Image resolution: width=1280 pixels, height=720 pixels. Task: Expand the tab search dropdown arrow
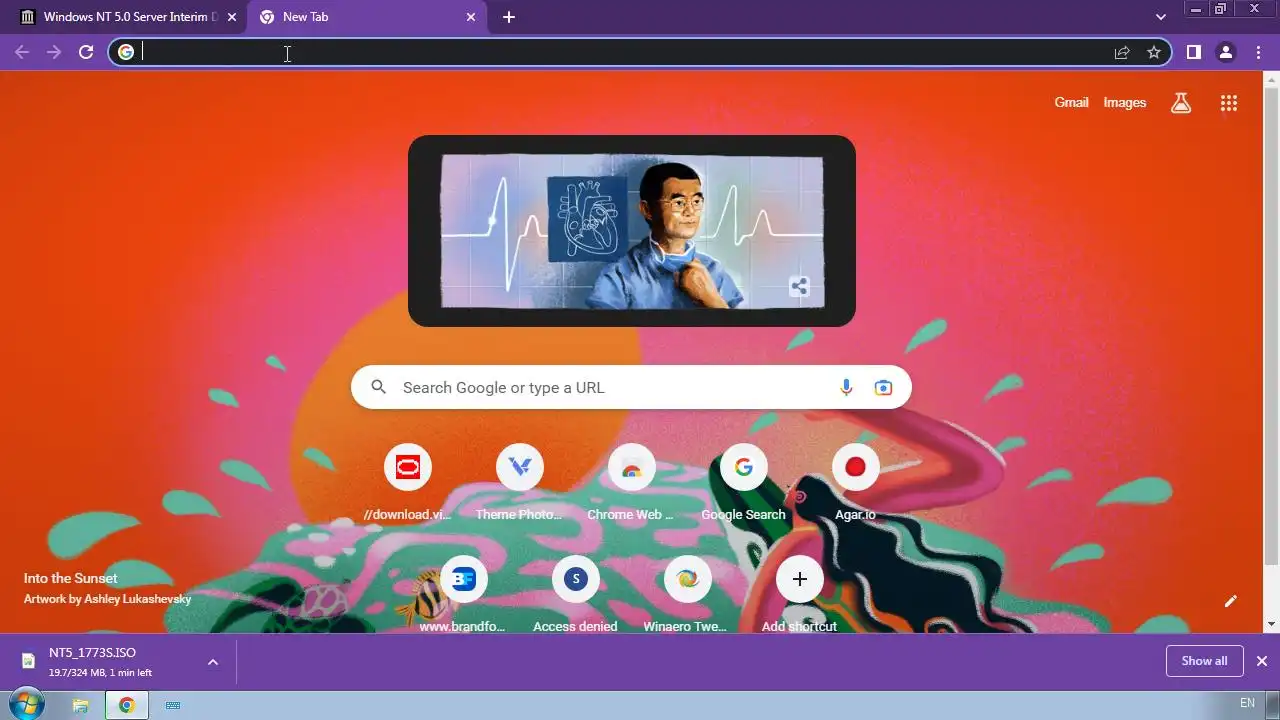click(x=1161, y=17)
